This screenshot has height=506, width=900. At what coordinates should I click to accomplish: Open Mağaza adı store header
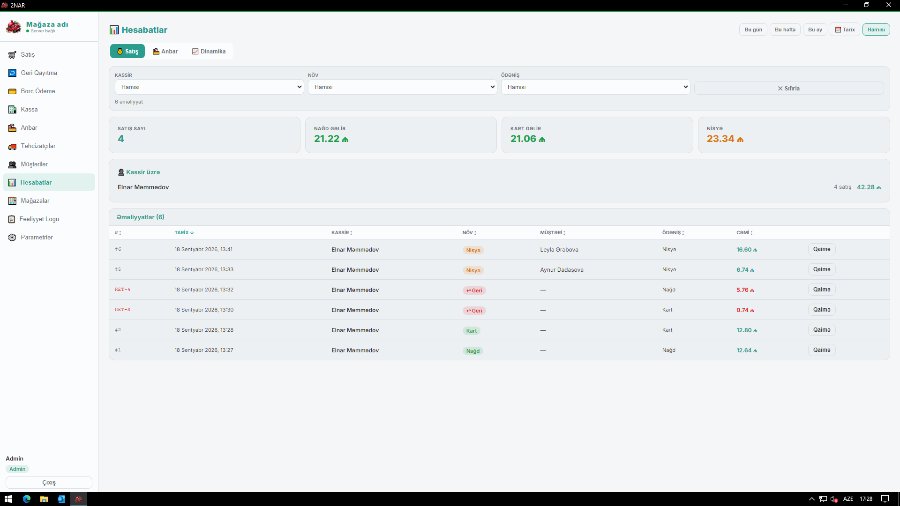(47, 26)
